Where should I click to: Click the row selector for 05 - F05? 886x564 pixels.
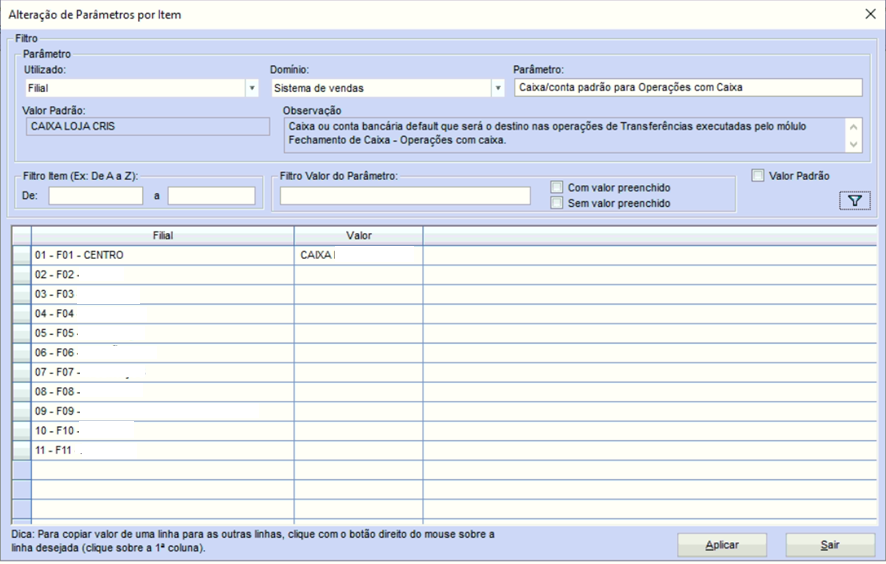pyautogui.click(x=21, y=333)
